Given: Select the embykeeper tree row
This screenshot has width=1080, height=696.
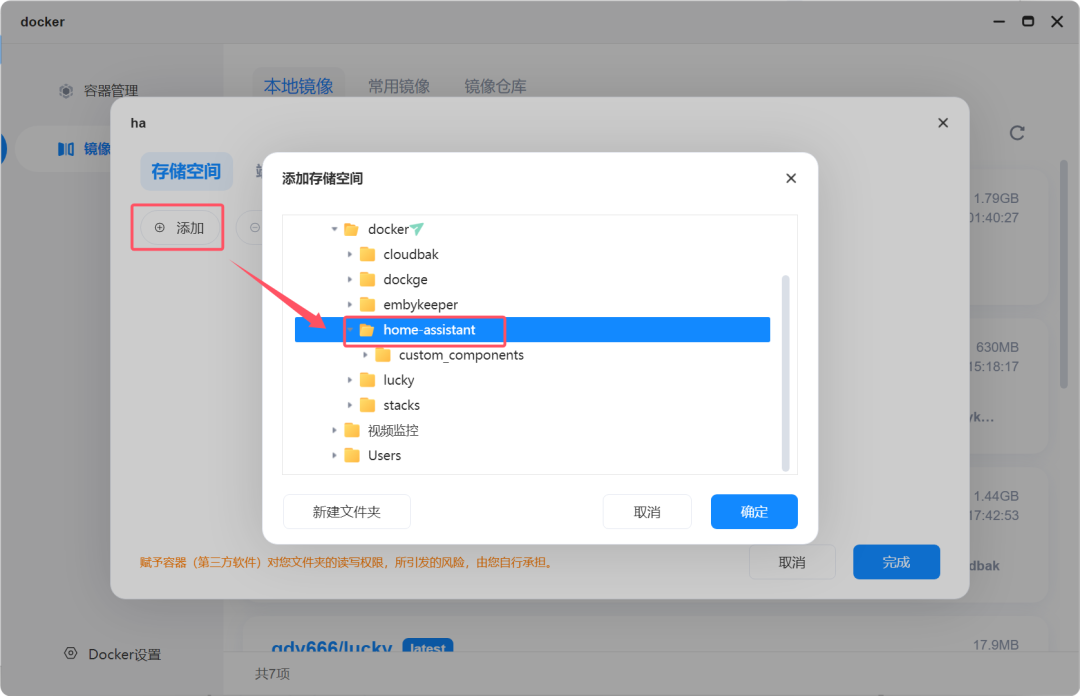Looking at the screenshot, I should point(532,305).
